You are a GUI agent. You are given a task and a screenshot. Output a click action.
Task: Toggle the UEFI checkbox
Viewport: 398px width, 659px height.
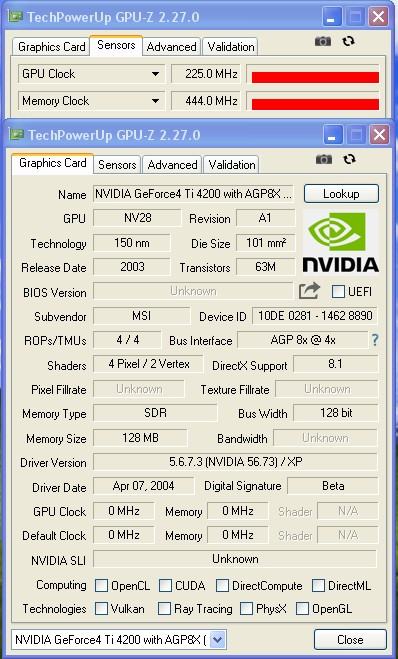pos(338,291)
